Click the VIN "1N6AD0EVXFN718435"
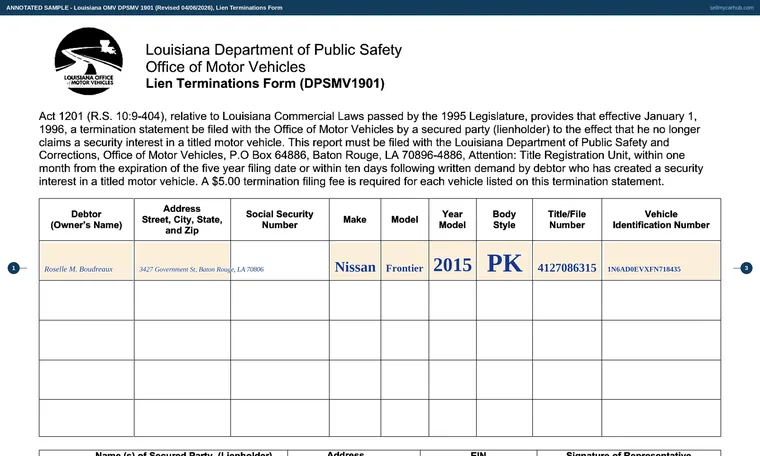This screenshot has width=760, height=456. coord(644,269)
